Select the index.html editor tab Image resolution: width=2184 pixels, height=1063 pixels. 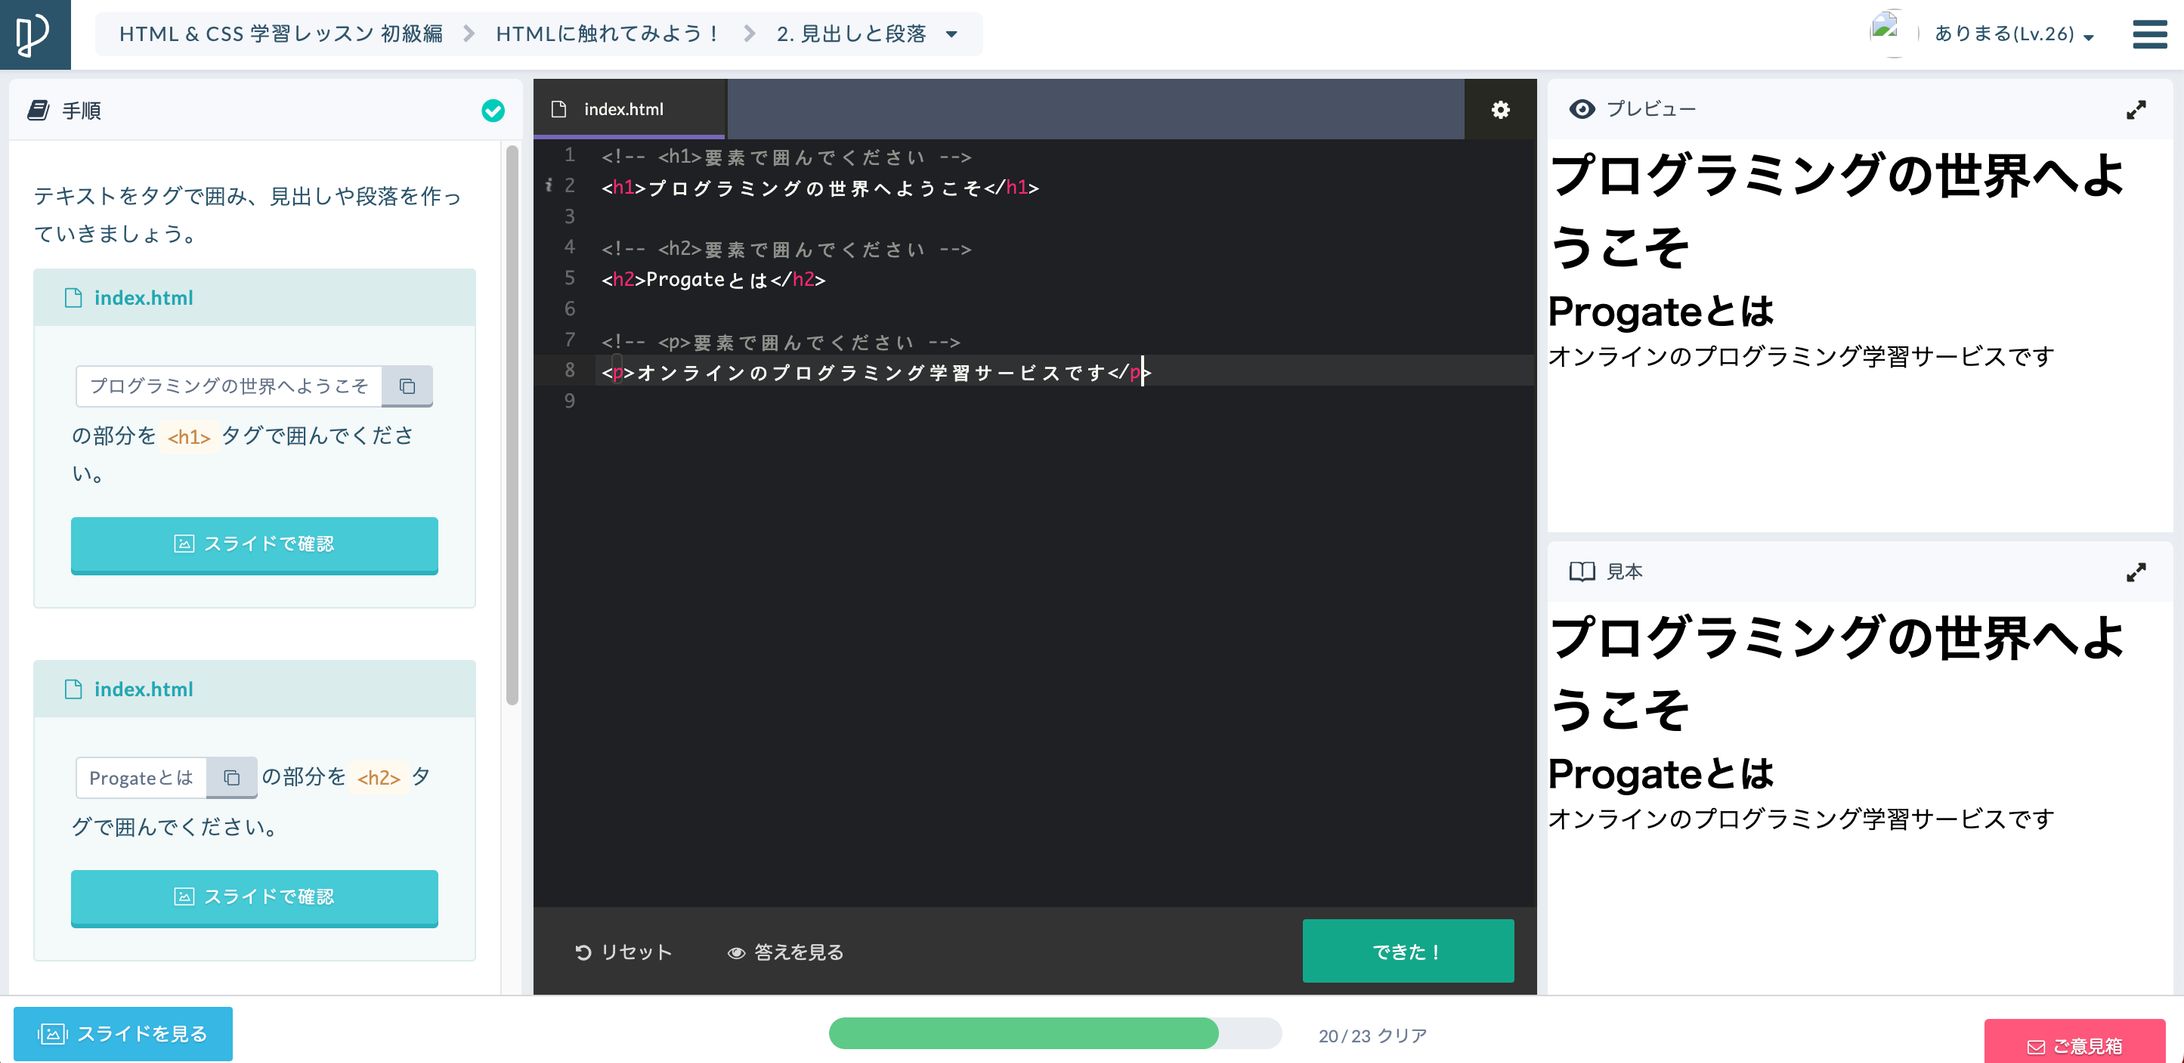tap(629, 109)
